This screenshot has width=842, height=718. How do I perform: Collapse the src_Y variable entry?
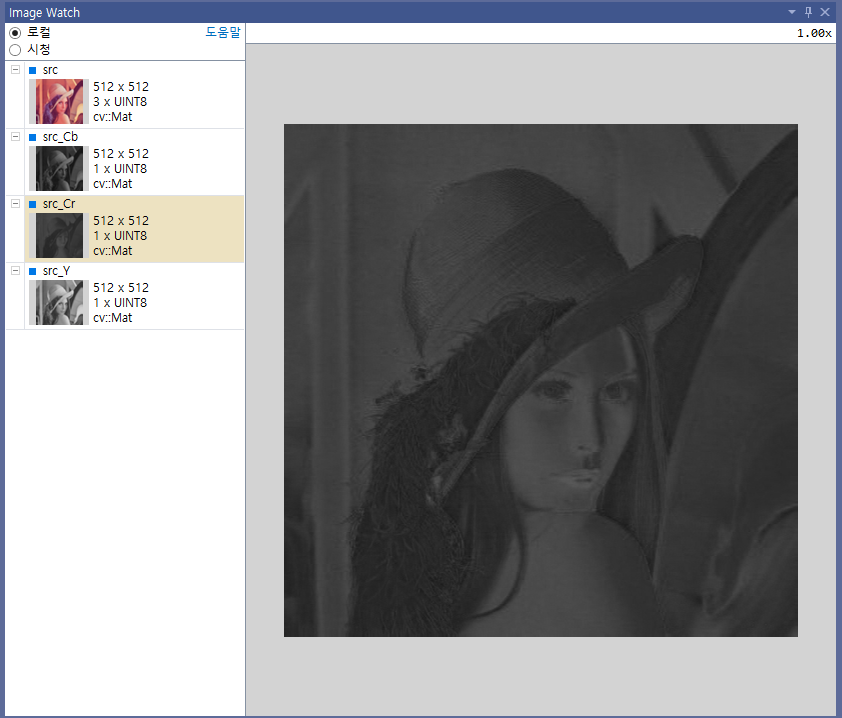[x=16, y=271]
